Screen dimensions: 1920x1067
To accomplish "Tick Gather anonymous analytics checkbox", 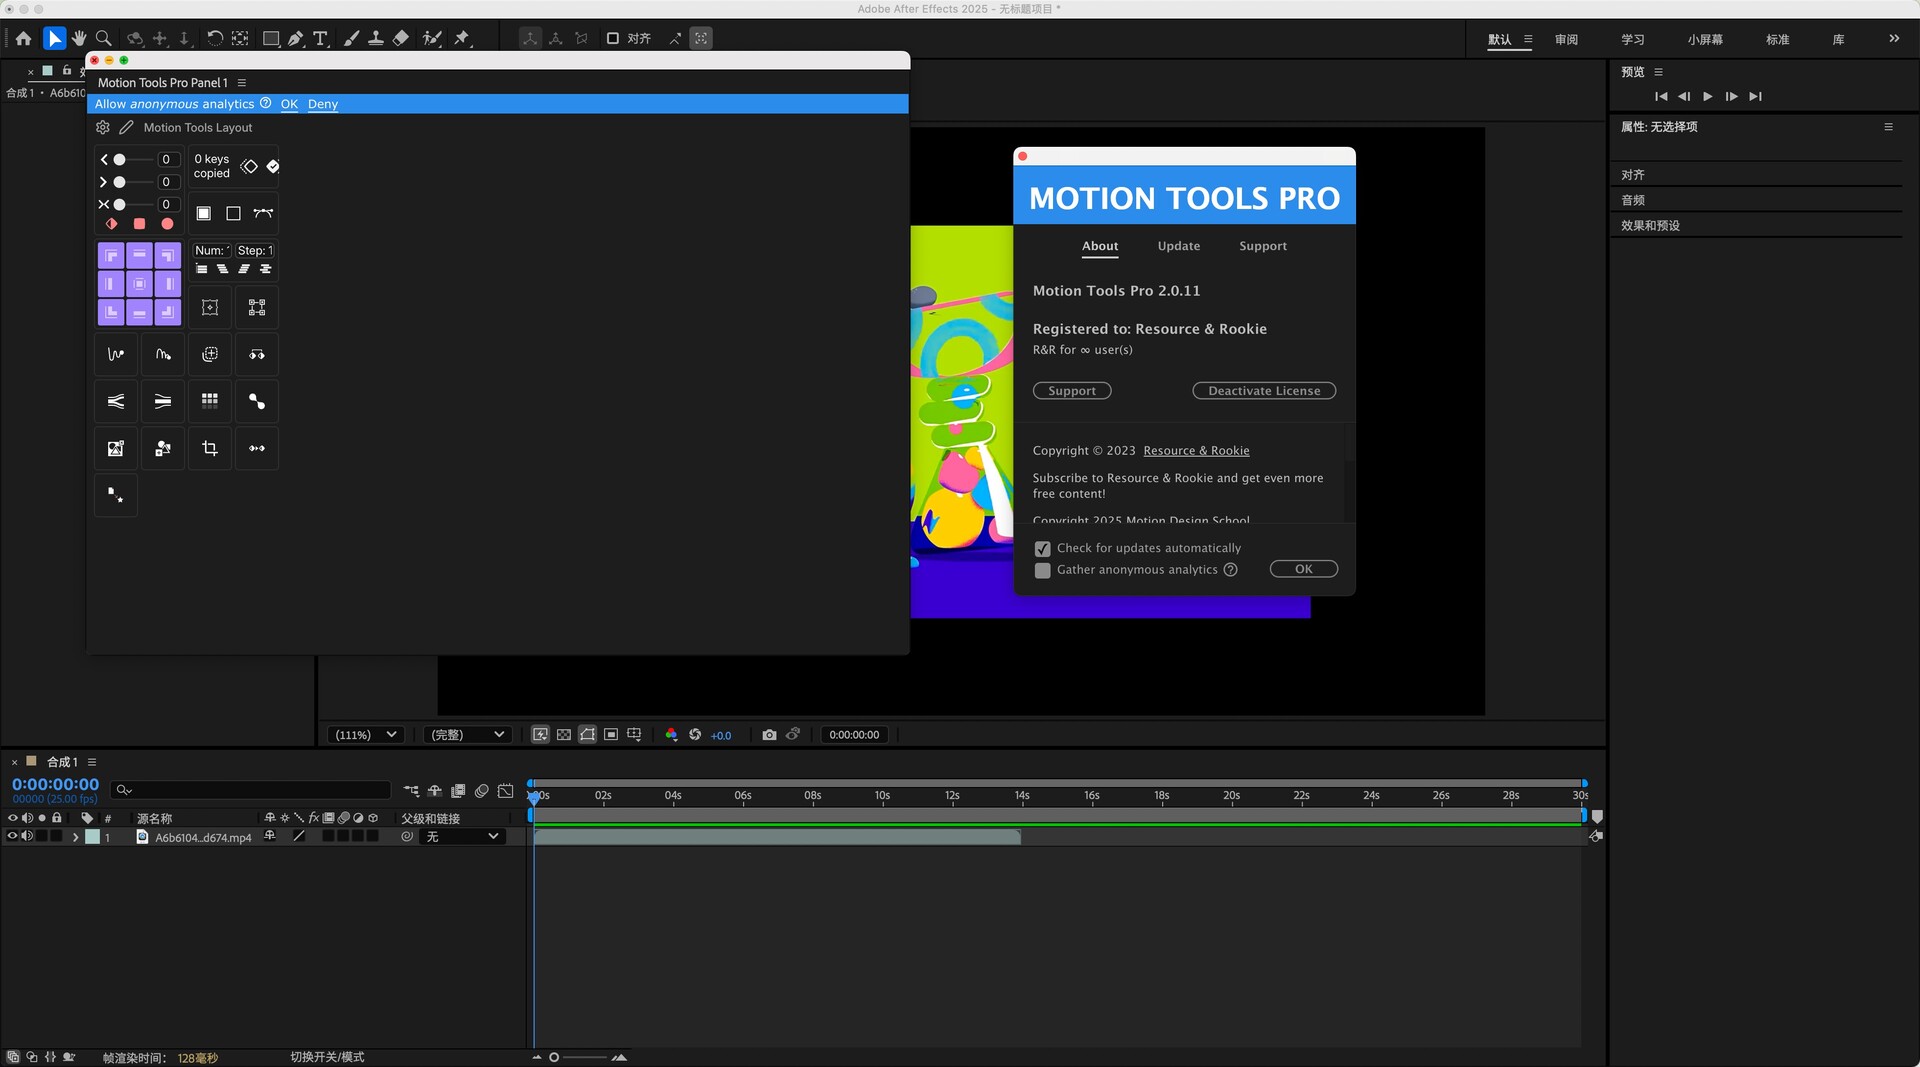I will pos(1042,571).
